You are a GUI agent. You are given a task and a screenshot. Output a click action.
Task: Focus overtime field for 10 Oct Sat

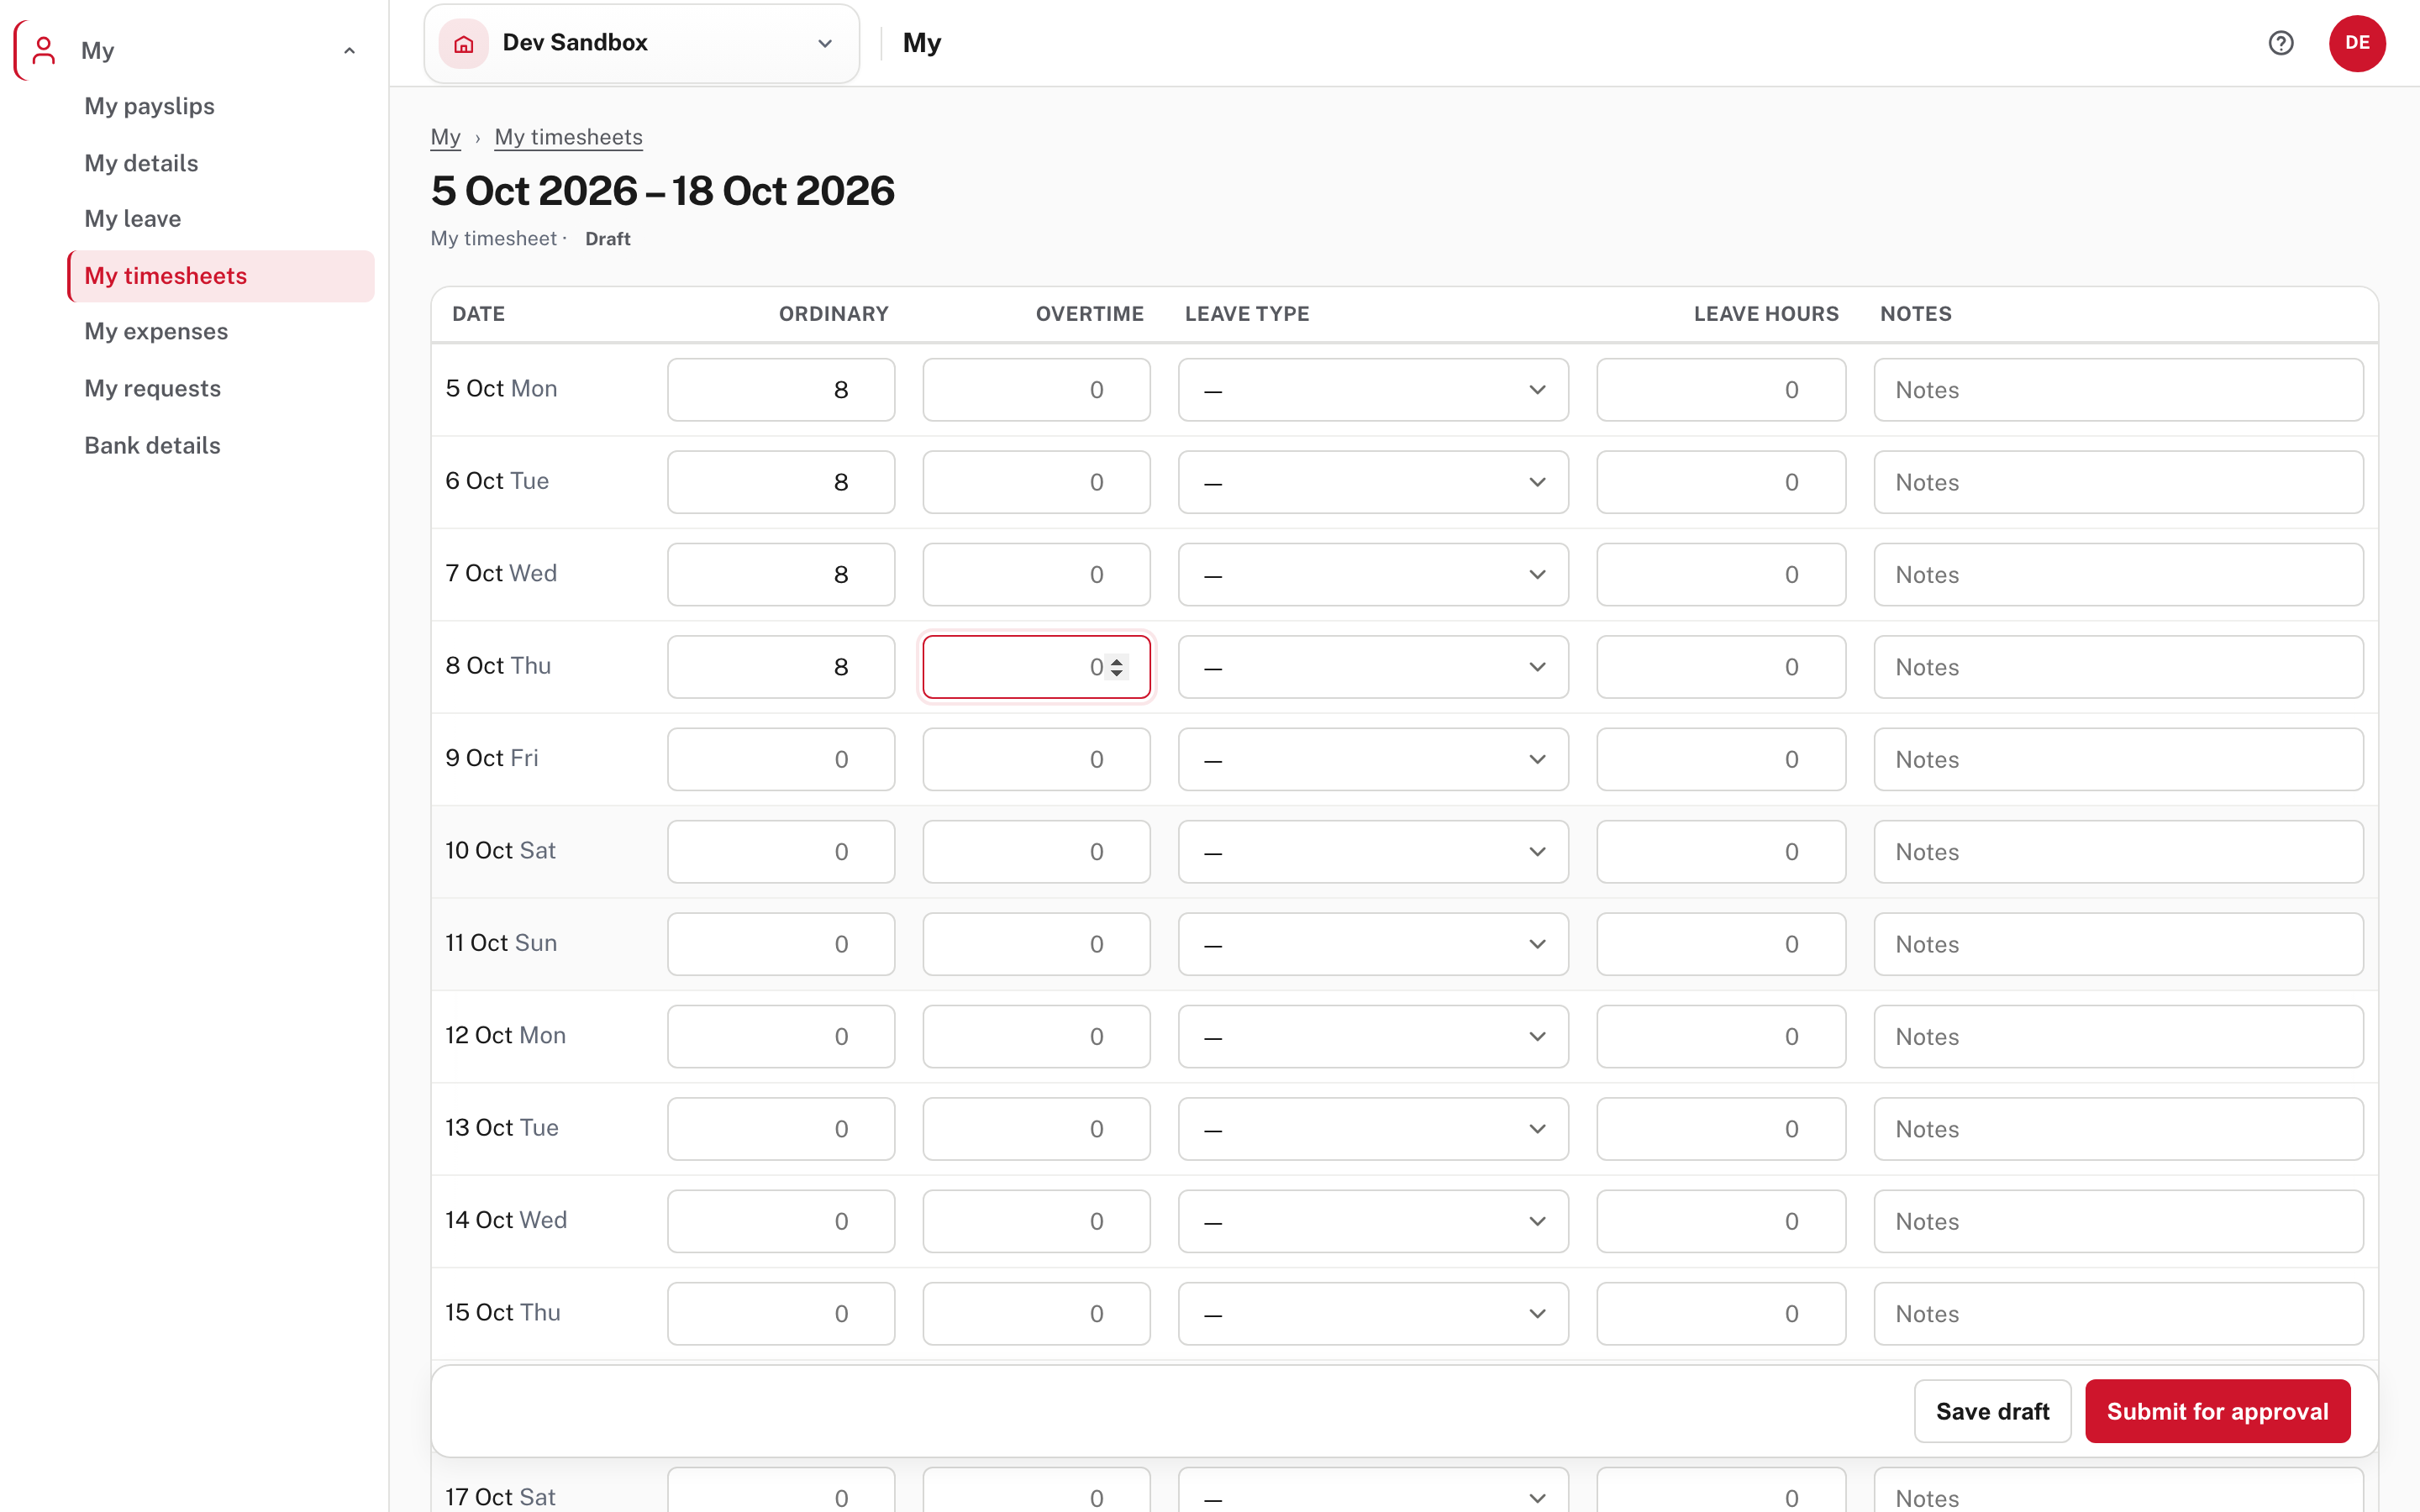pos(1036,852)
